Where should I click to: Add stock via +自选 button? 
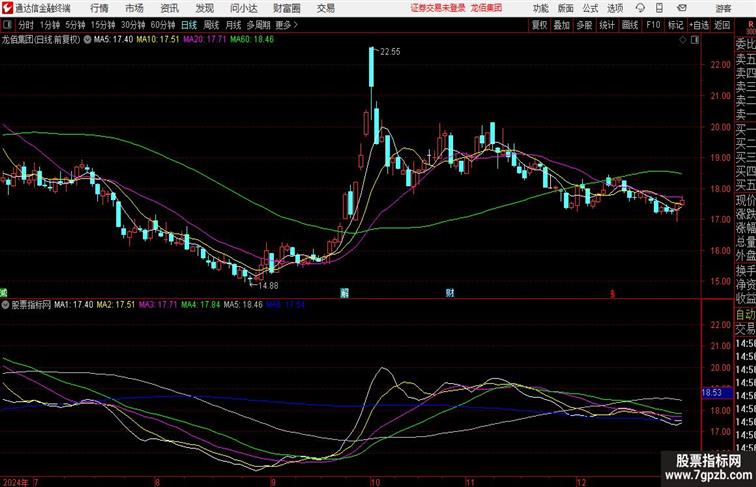(699, 25)
